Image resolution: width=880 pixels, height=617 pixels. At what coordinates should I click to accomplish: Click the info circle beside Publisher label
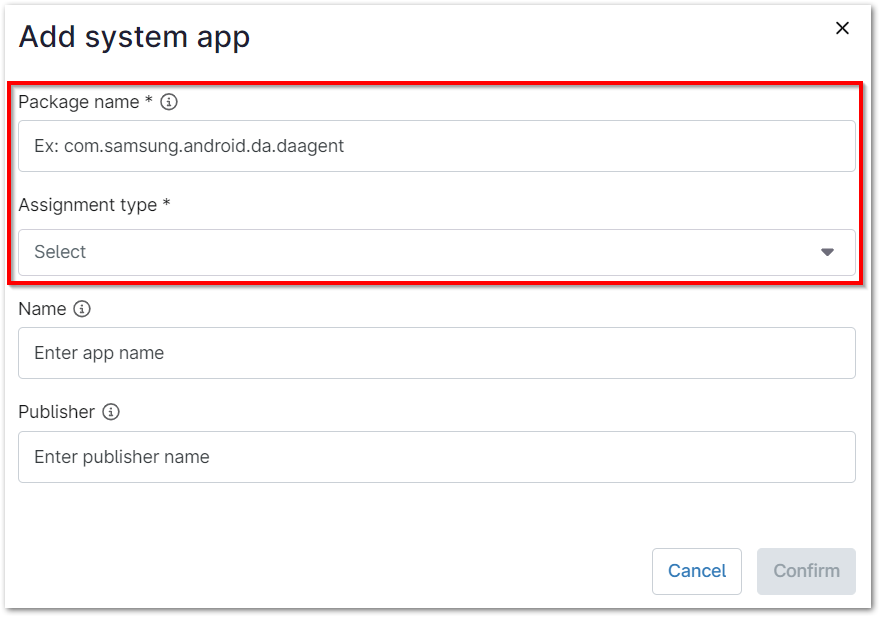coord(110,412)
